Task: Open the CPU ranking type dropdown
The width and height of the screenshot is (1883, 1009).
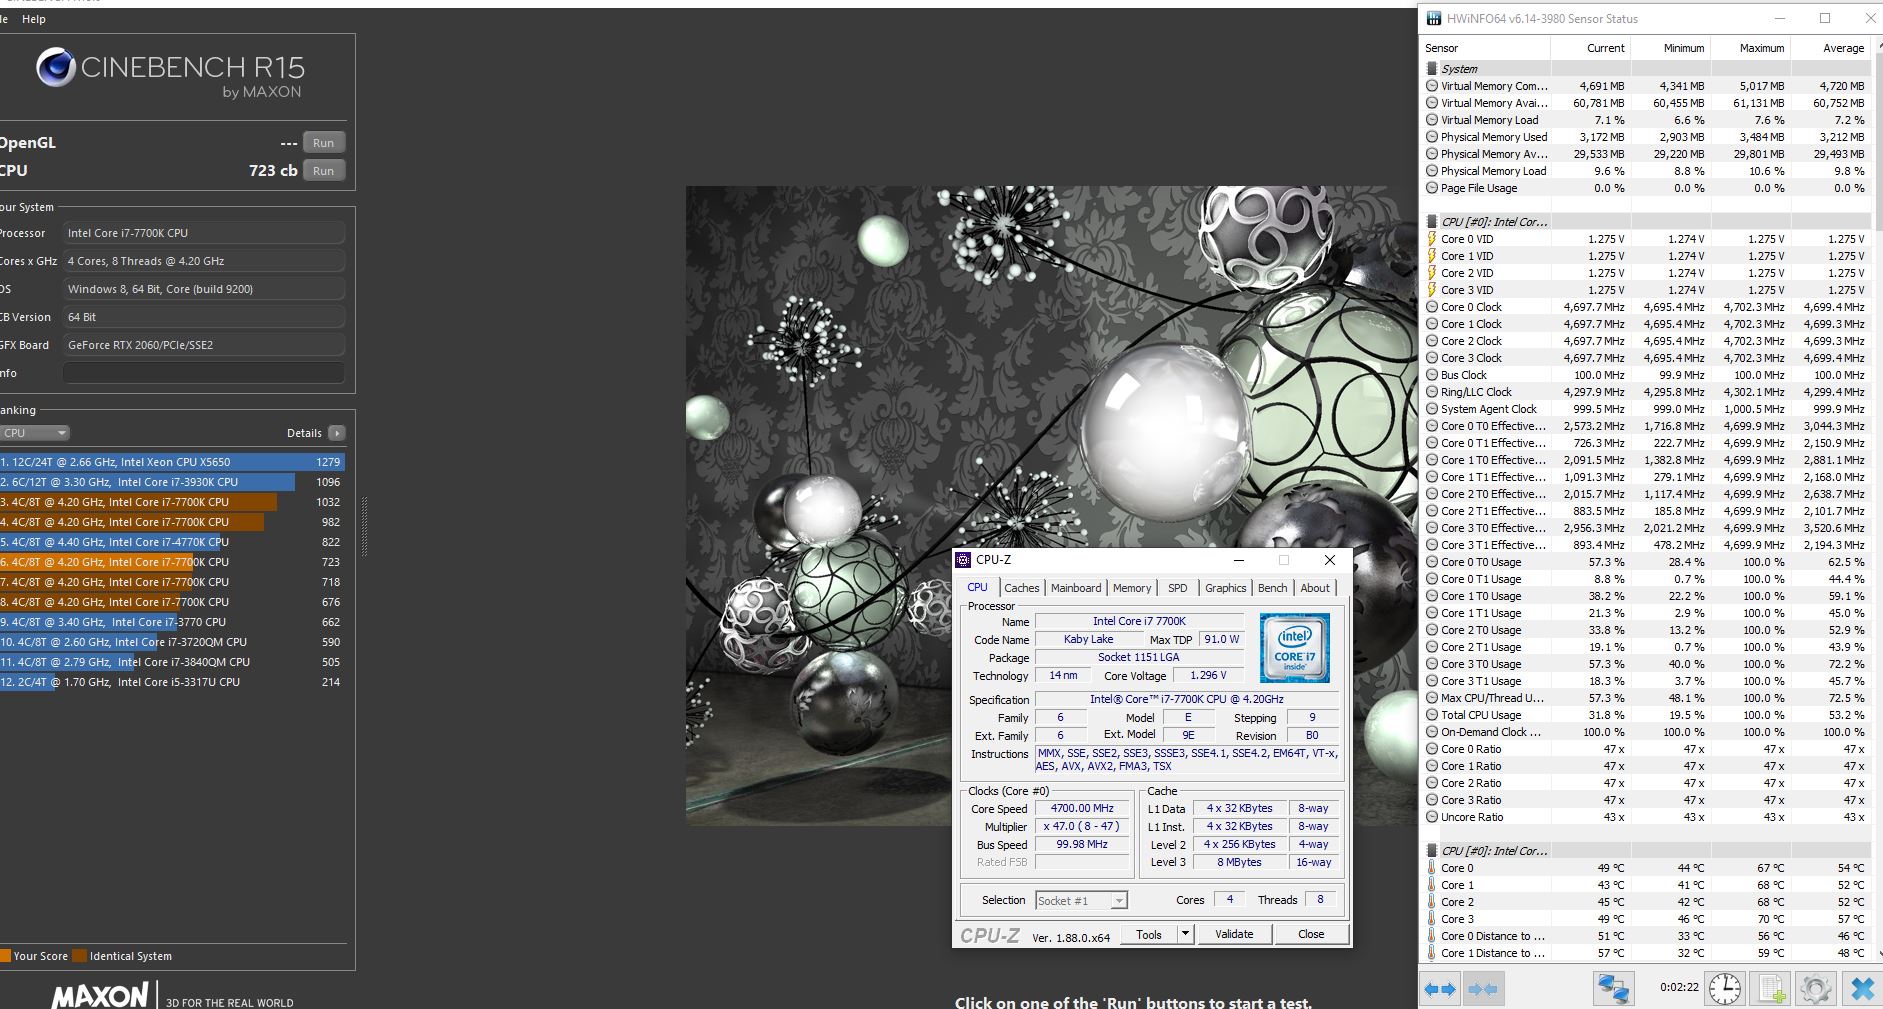Action: pos(35,433)
